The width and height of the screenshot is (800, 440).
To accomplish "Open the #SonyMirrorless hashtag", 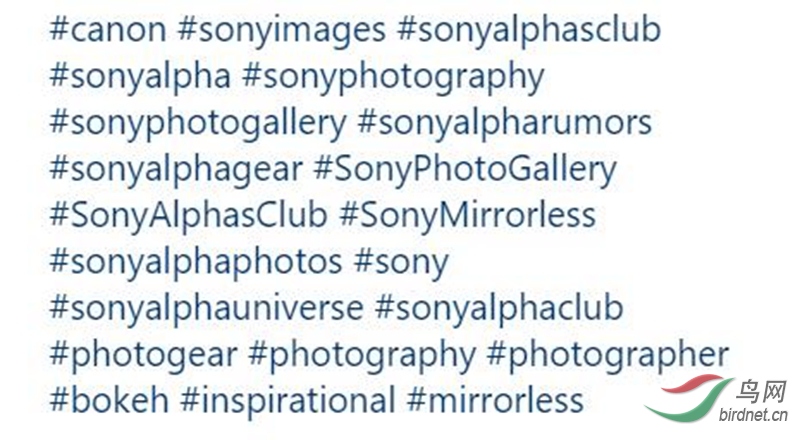I will point(467,215).
